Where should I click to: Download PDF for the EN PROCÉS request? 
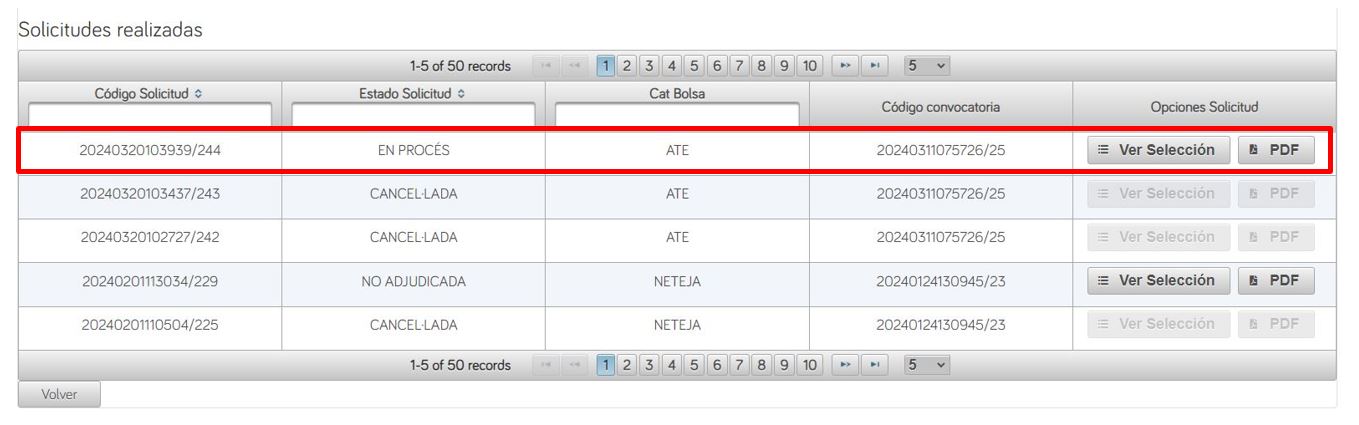pyautogui.click(x=1276, y=150)
